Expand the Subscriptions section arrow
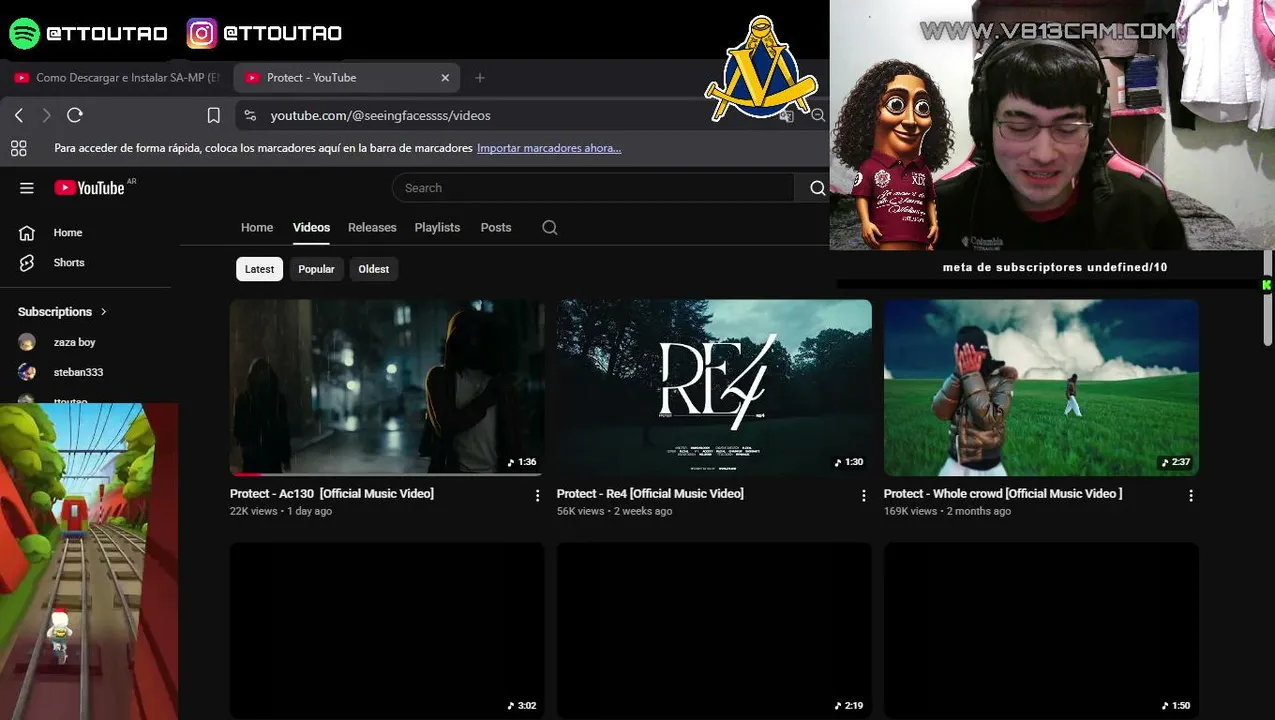Screen dimensions: 1275x720 click(x=103, y=312)
